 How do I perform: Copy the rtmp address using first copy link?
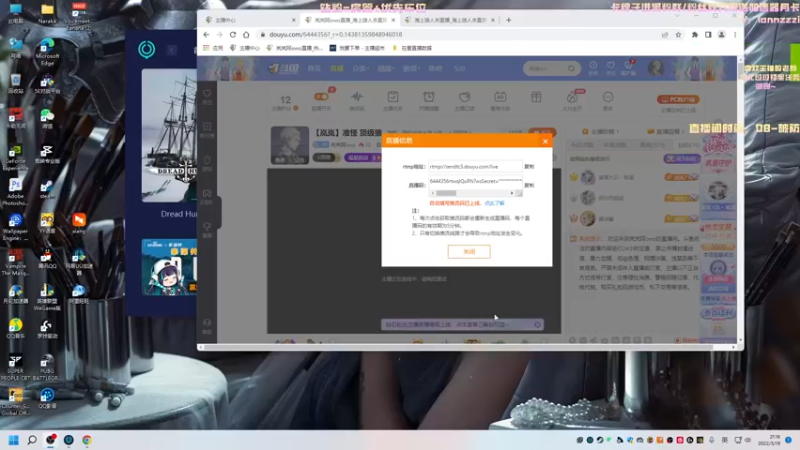coord(529,166)
